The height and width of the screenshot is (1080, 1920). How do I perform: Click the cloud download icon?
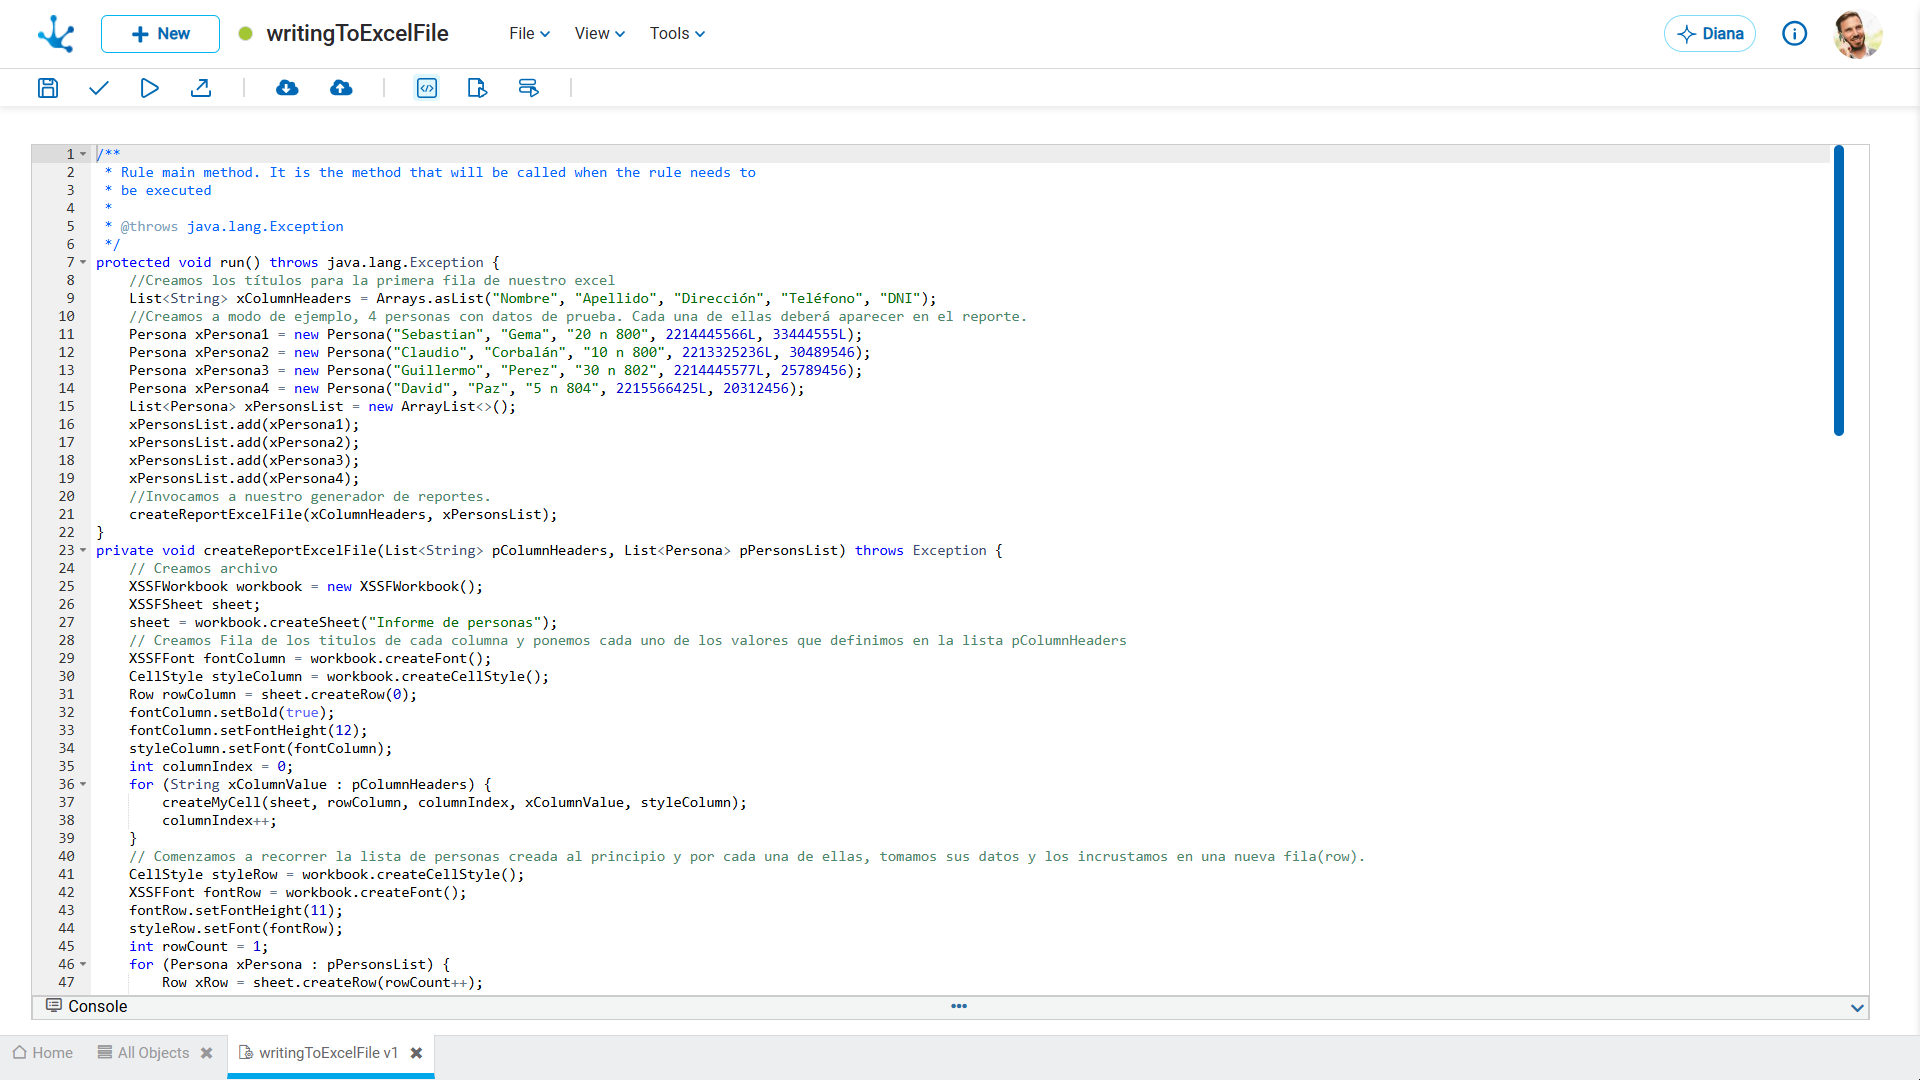pos(287,88)
